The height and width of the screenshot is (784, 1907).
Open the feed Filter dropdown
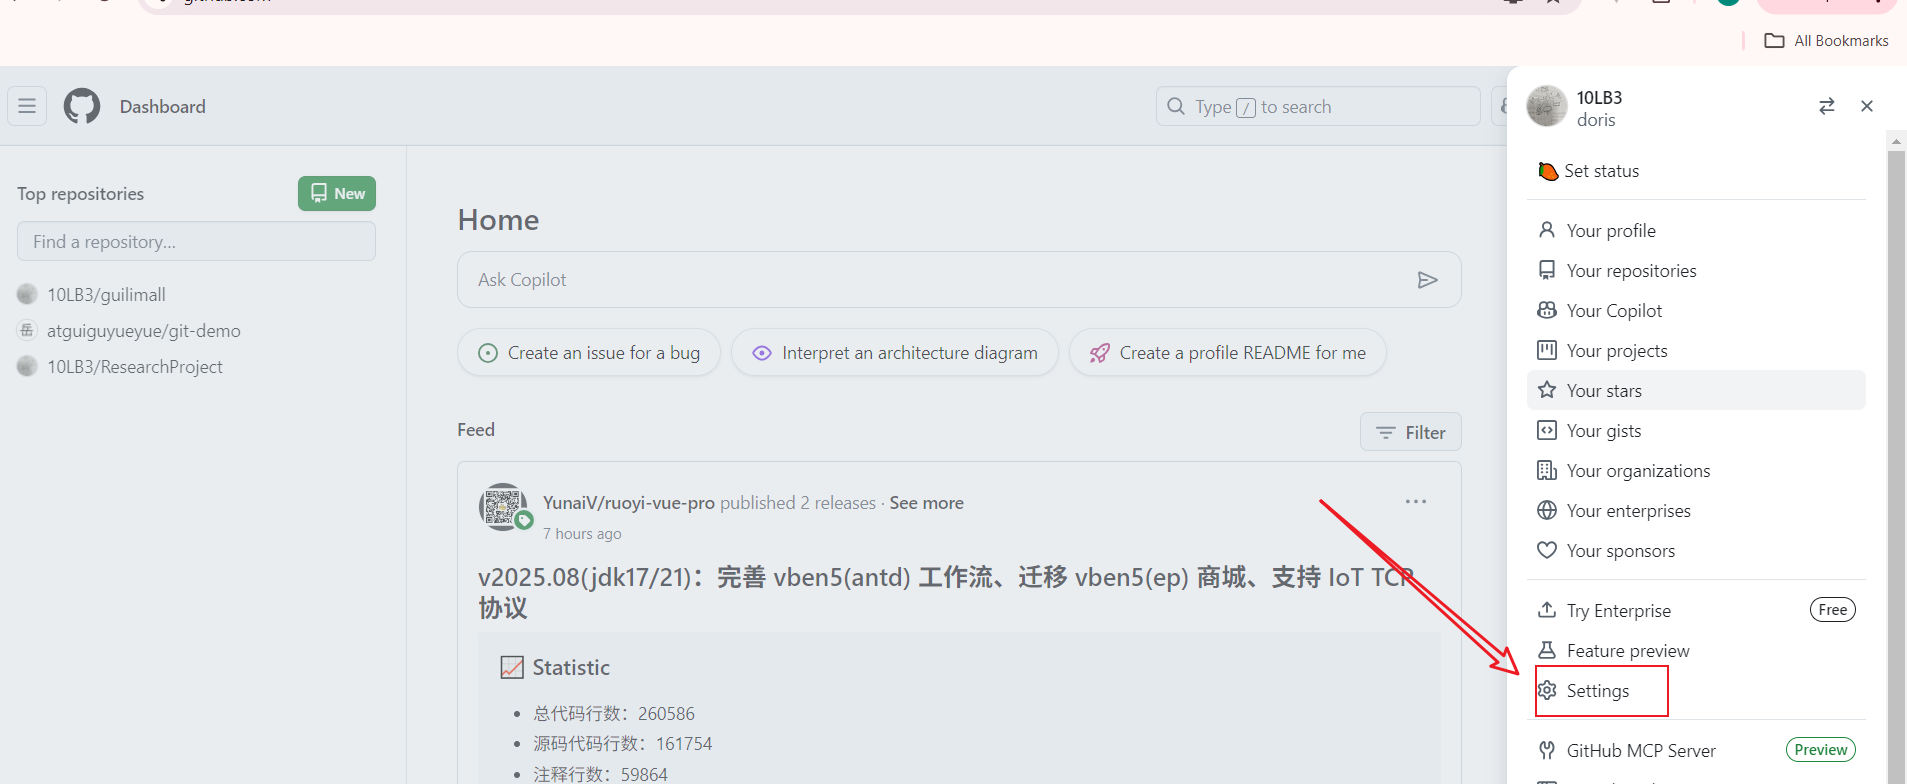coord(1411,432)
